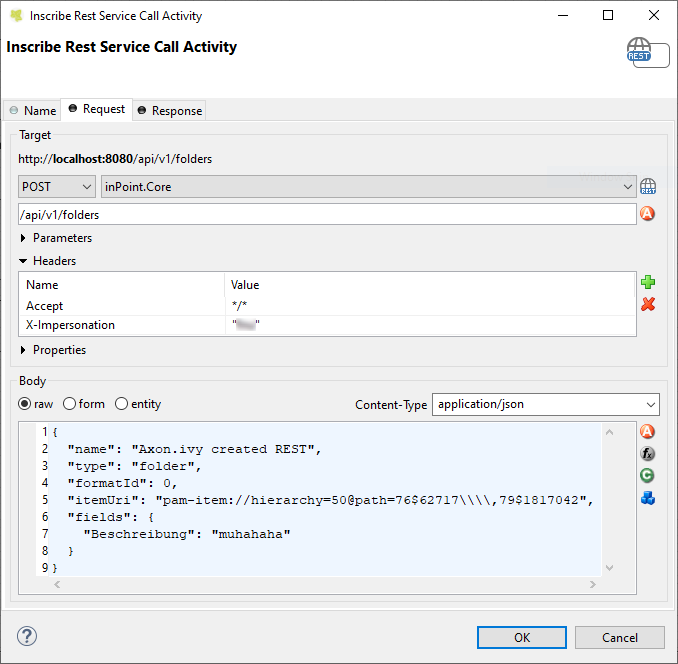Open REST client configuration globe icon
This screenshot has width=678, height=664.
tap(648, 187)
